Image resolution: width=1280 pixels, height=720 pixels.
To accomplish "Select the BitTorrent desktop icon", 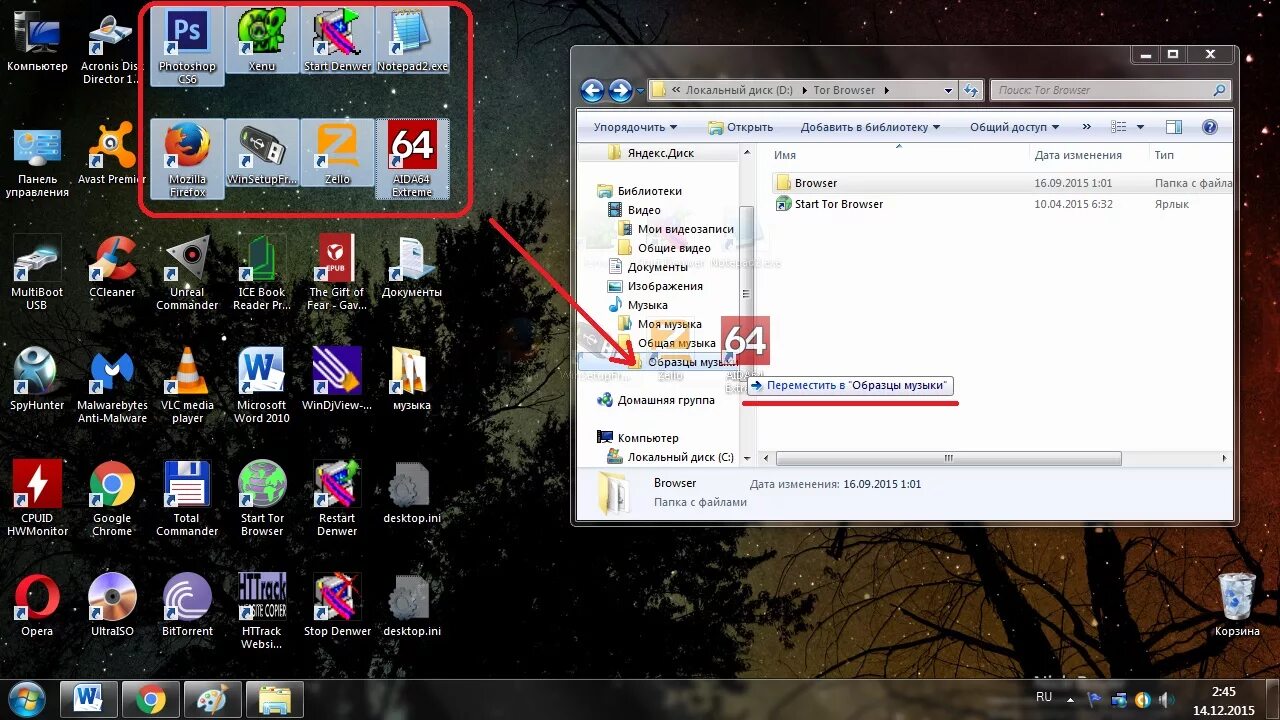I will [187, 605].
